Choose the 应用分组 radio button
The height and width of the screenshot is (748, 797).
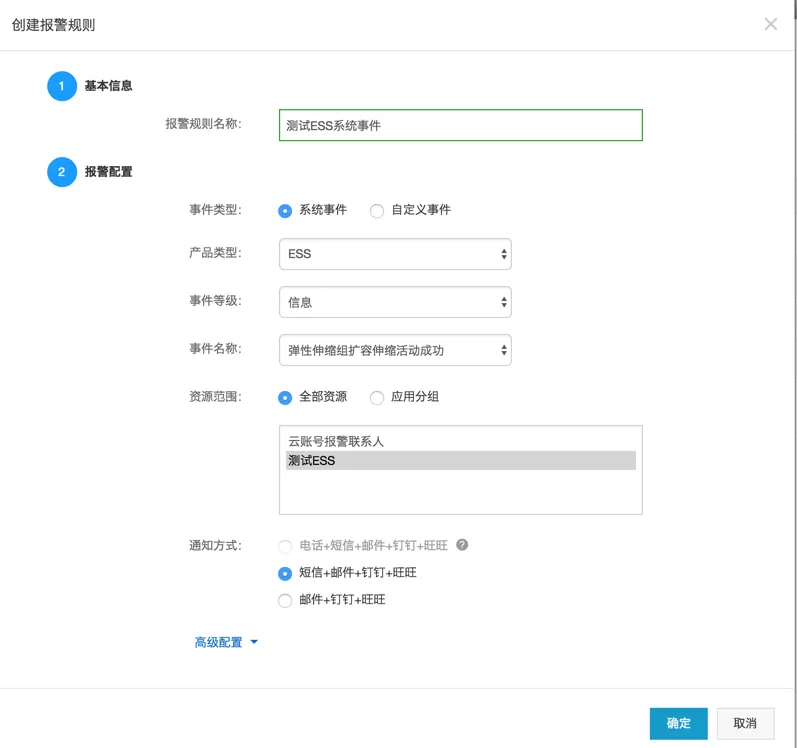point(377,397)
